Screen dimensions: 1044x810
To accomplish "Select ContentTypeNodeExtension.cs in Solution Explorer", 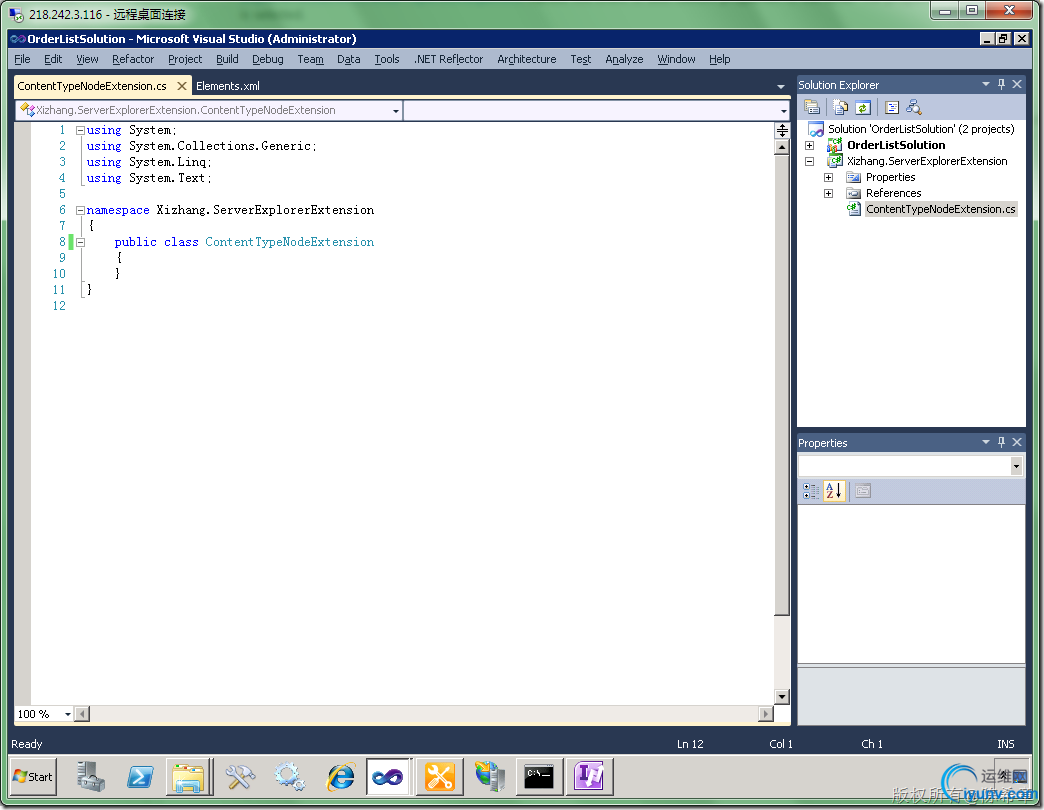I will click(x=940, y=209).
